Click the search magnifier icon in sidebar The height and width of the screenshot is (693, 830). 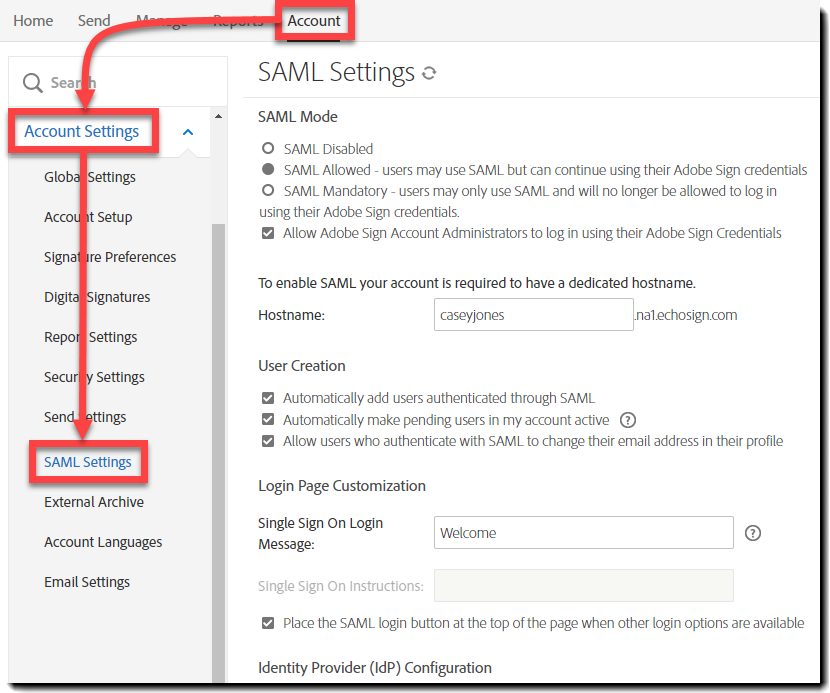(33, 83)
